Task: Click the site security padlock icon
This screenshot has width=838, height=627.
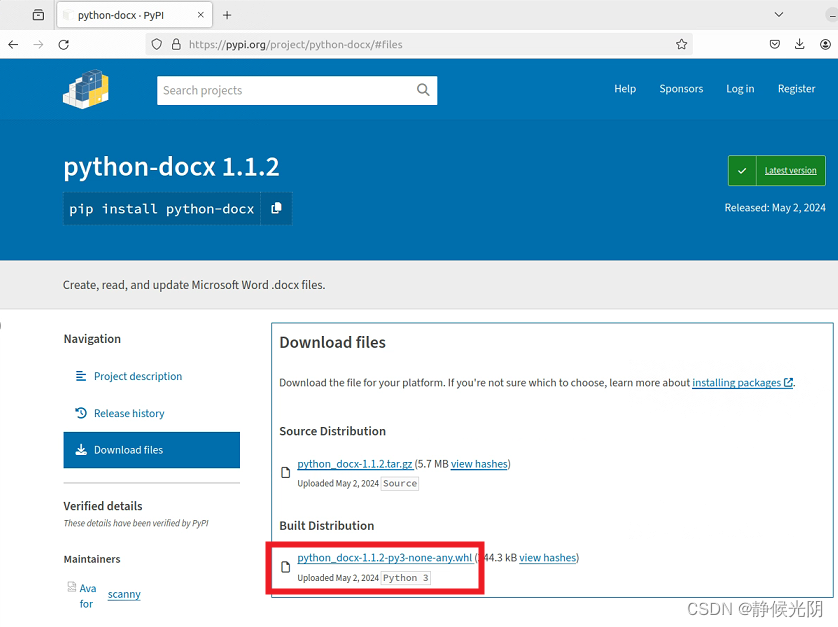Action: [x=176, y=44]
